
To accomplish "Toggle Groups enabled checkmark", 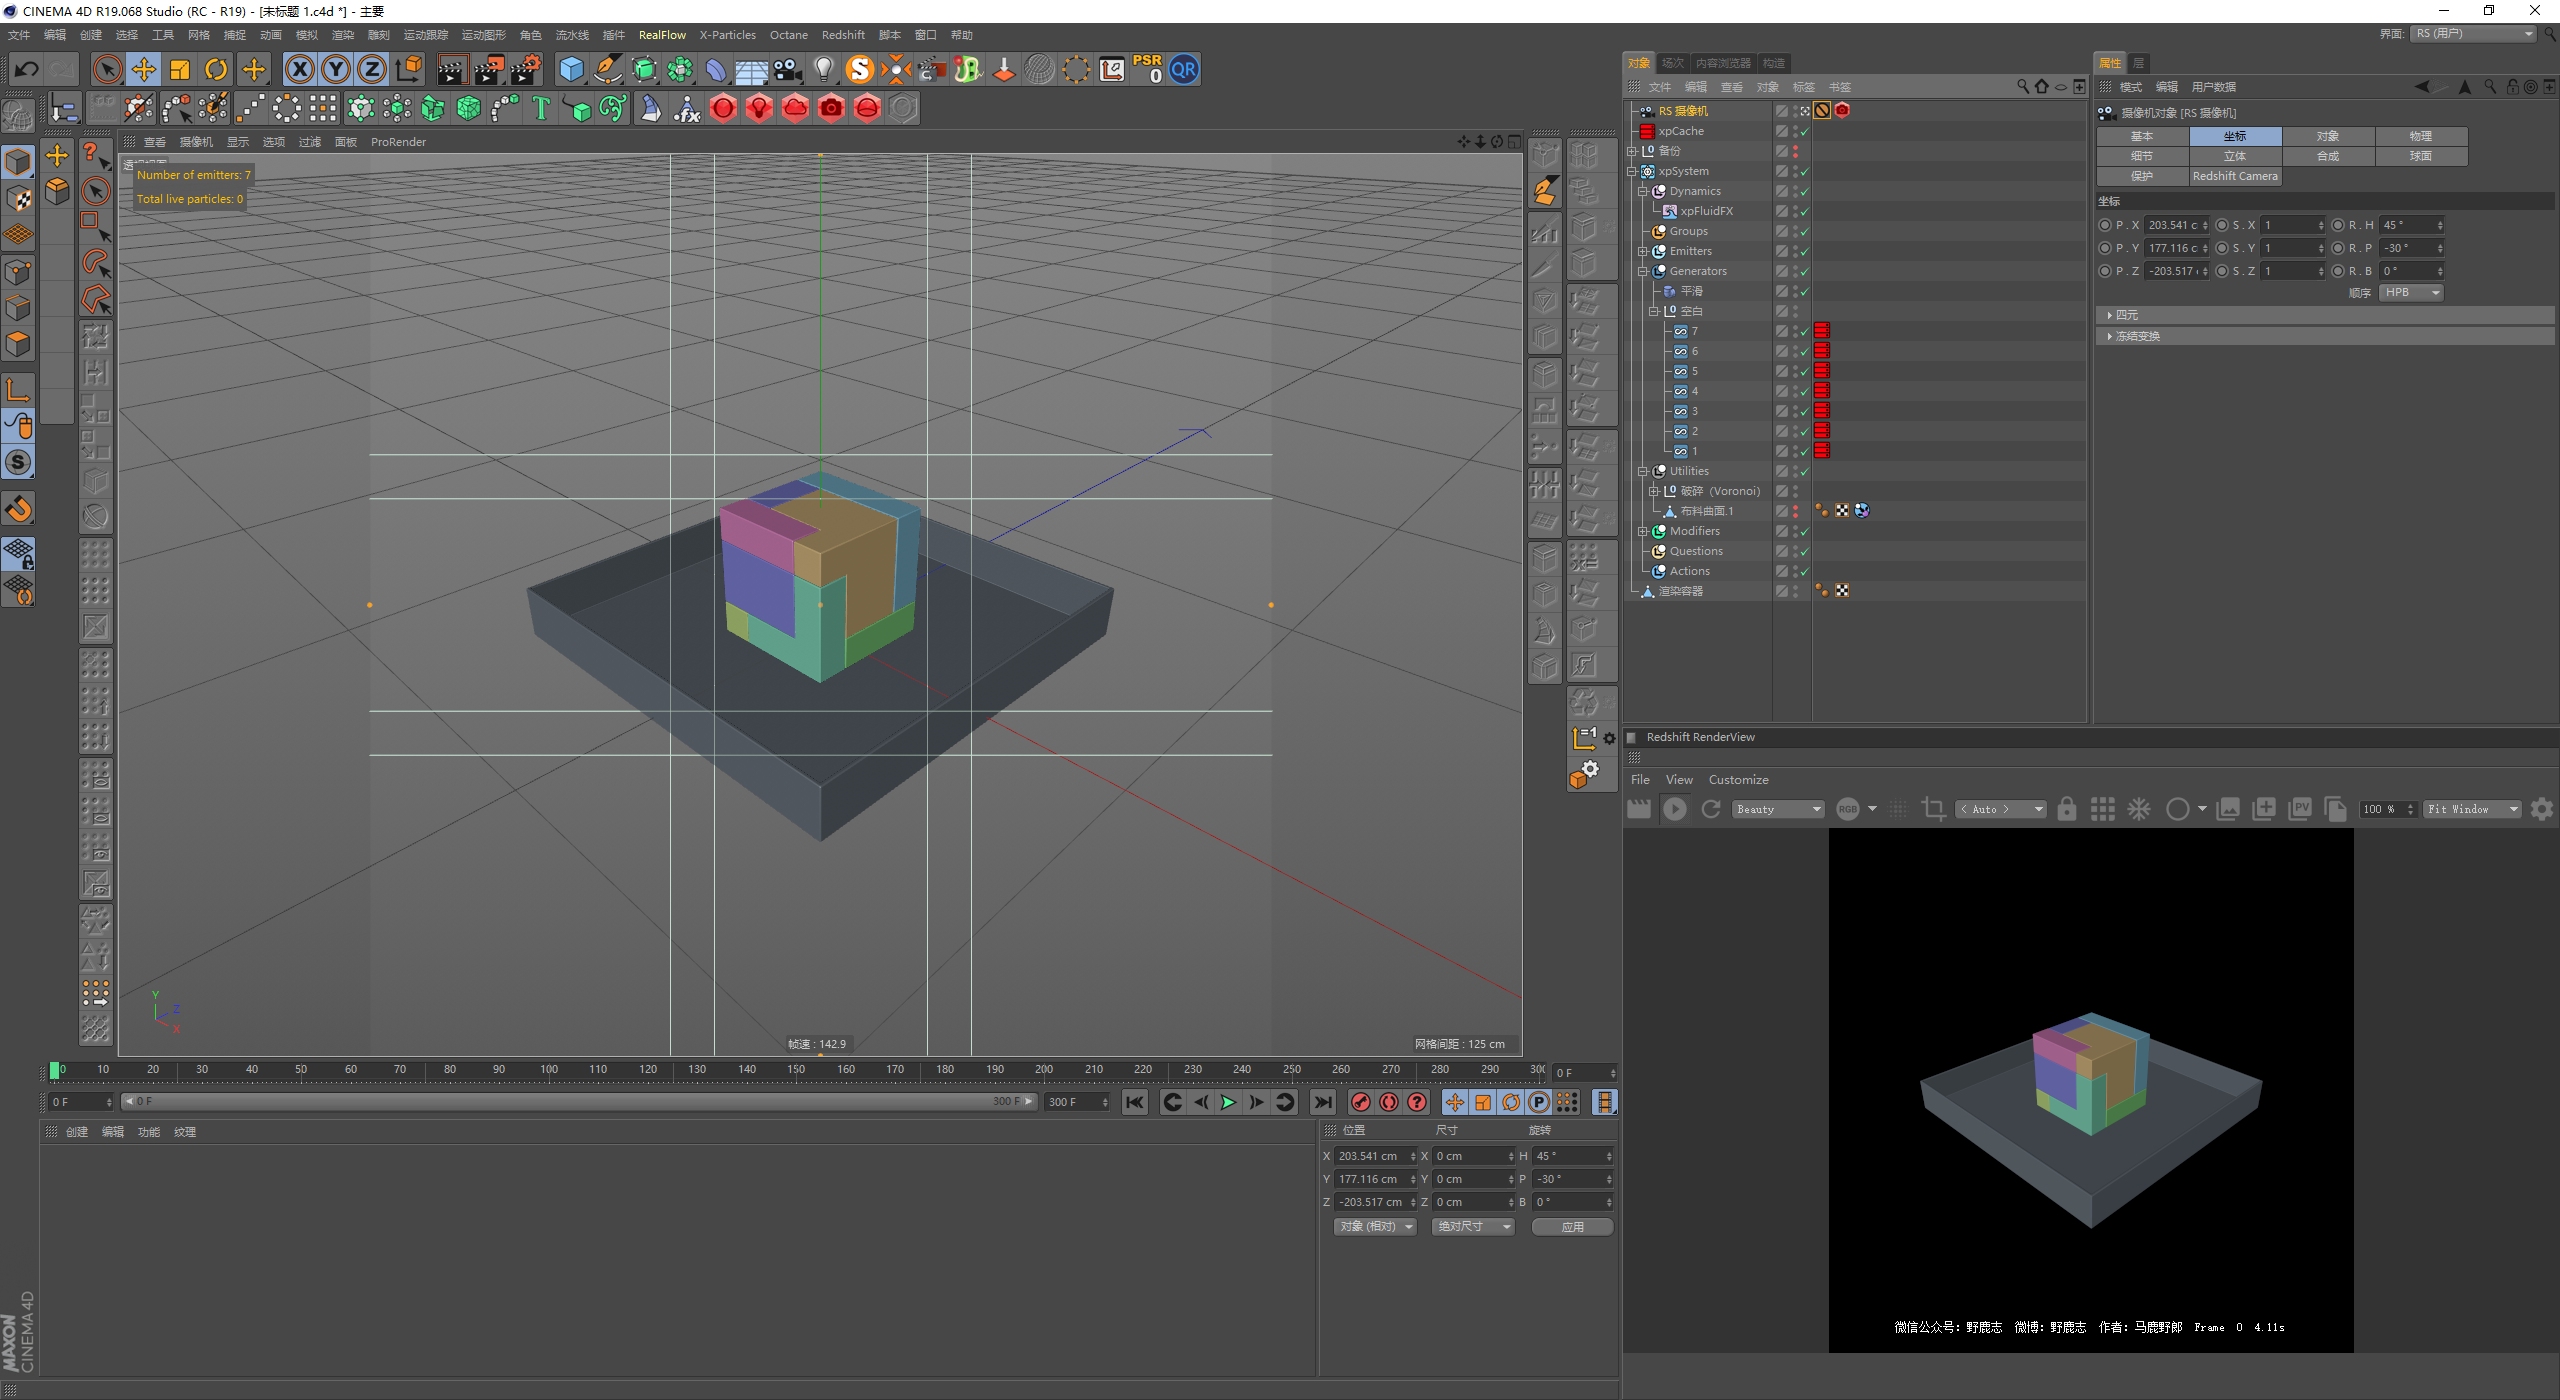I will [1805, 231].
